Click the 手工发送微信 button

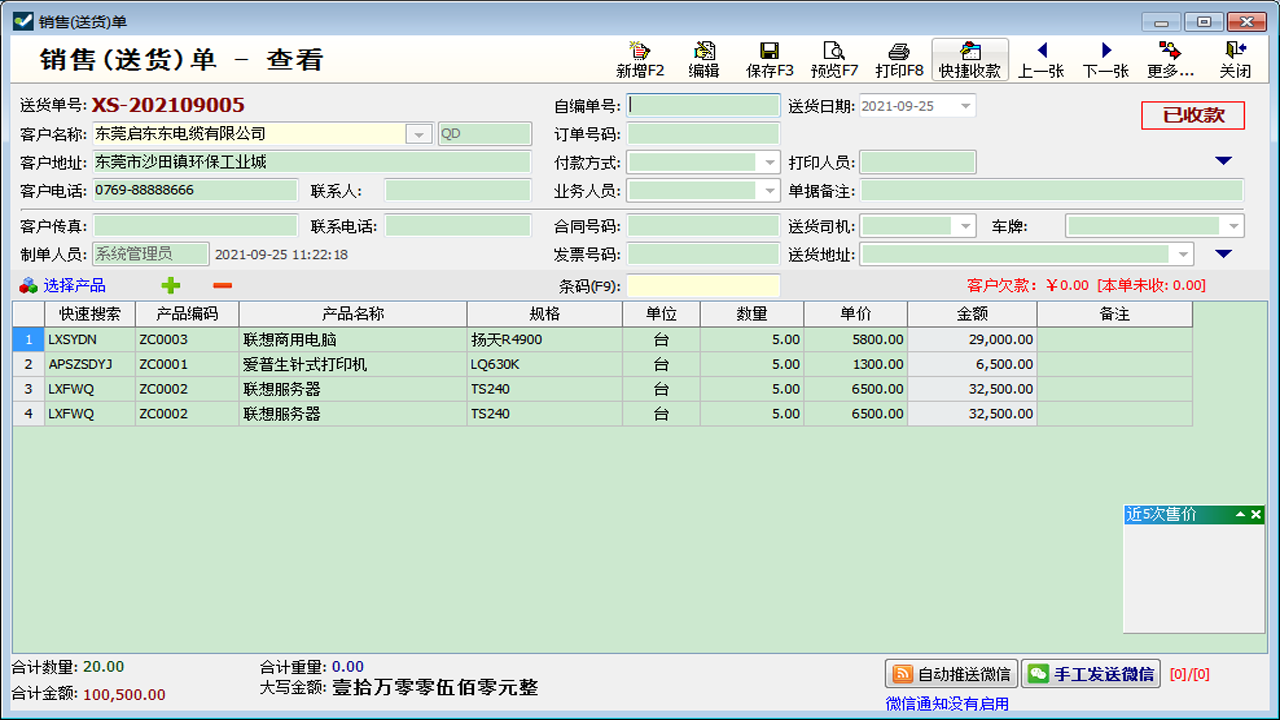coord(1090,673)
